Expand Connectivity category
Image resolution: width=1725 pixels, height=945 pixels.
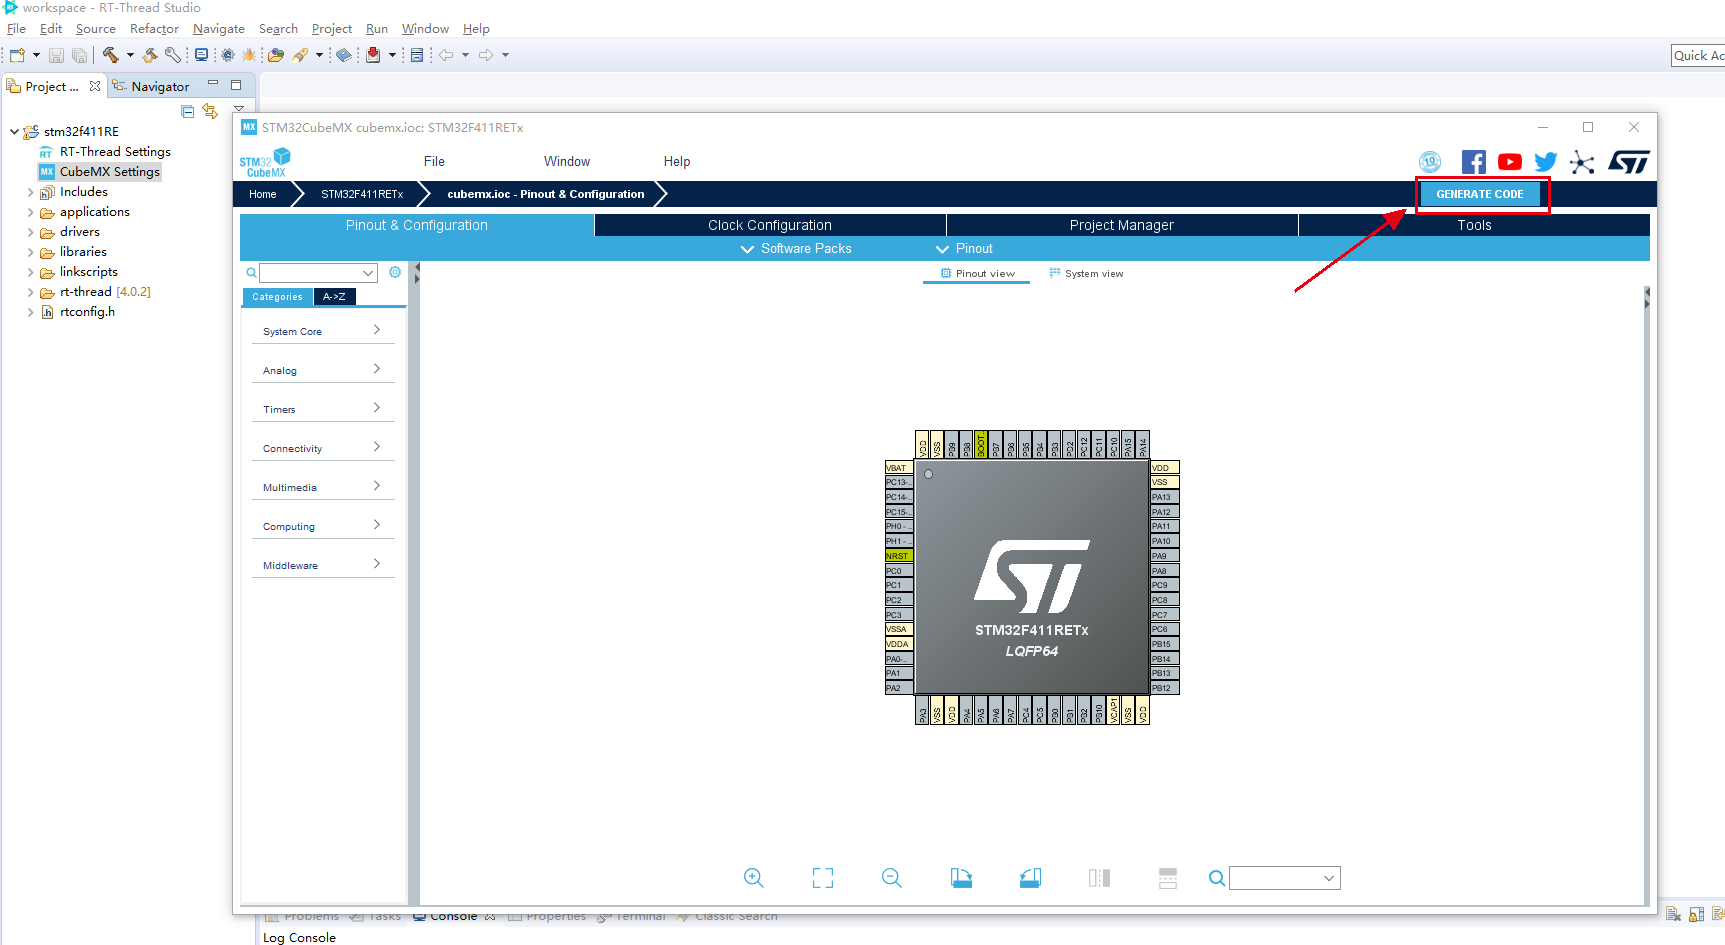pyautogui.click(x=322, y=448)
